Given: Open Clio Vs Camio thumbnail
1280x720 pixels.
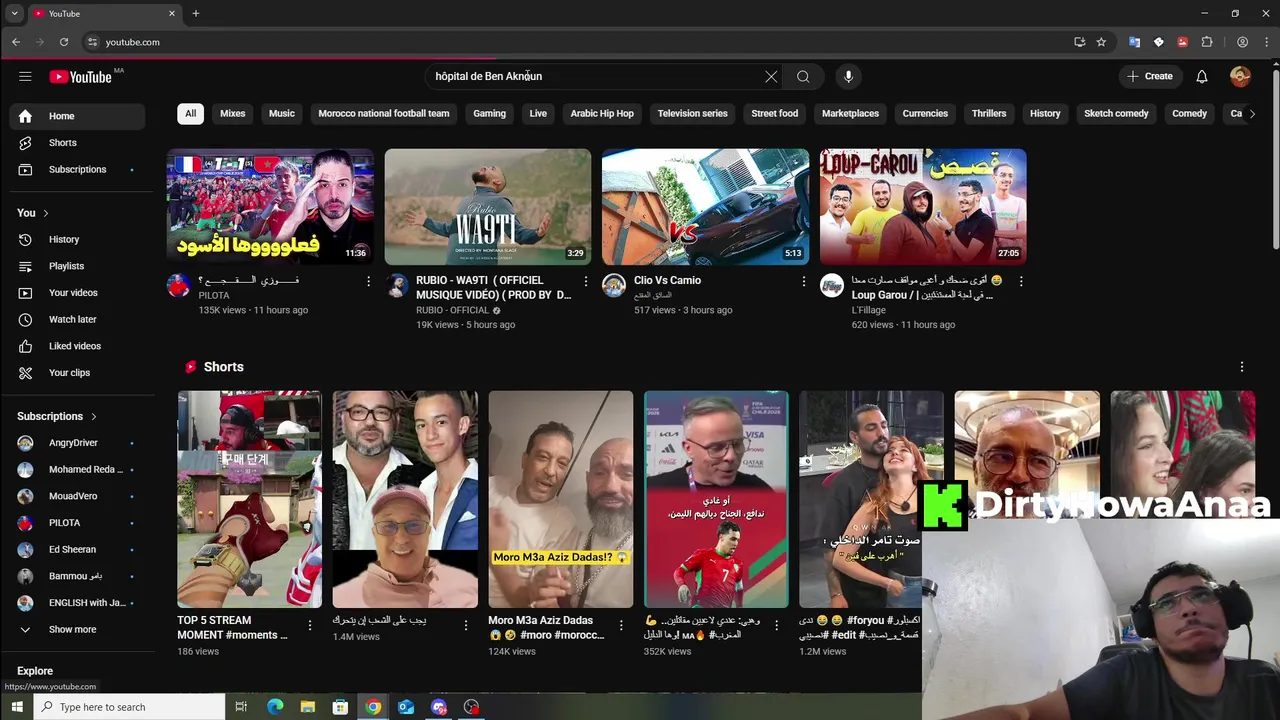Looking at the screenshot, I should [705, 207].
